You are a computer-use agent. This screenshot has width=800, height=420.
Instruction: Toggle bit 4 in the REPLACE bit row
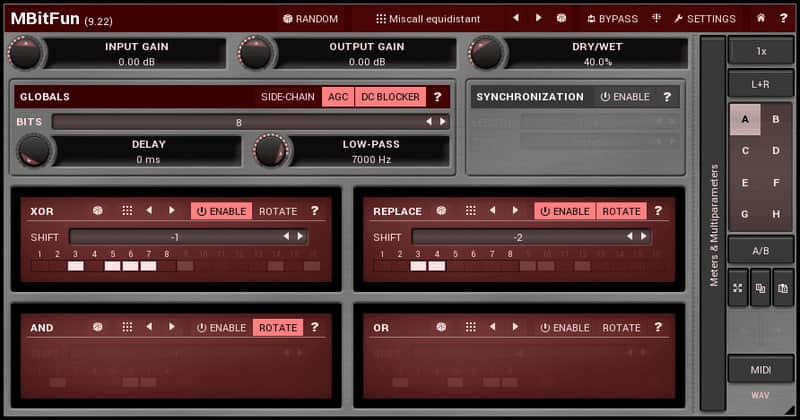437,266
